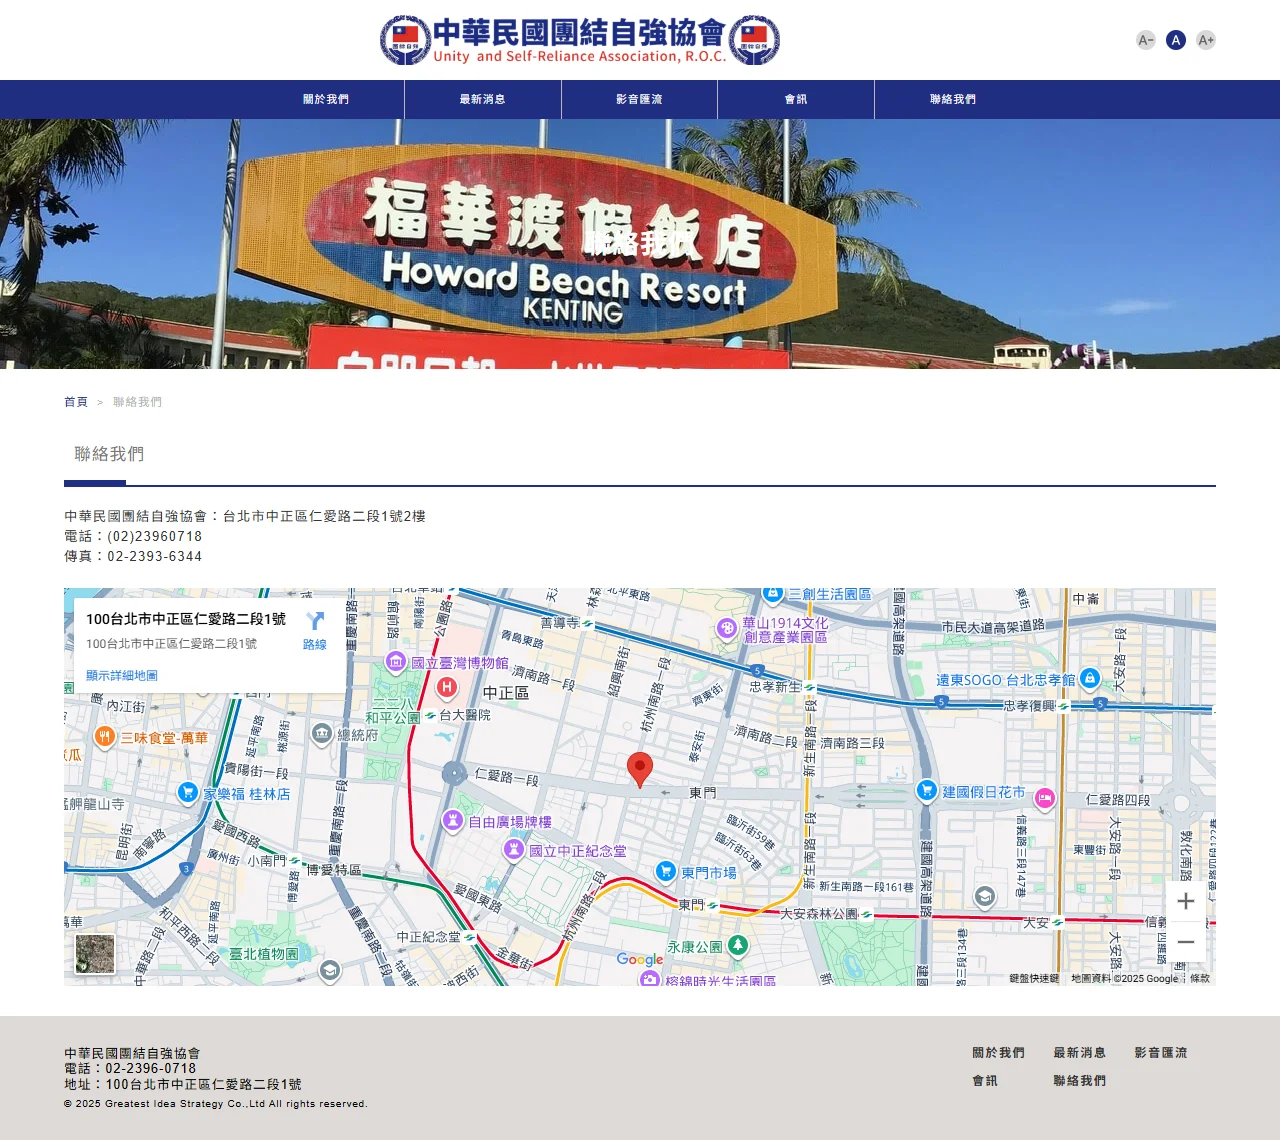Click 台大醫院 hospital H marker
Viewport: 1280px width, 1140px height.
[447, 687]
